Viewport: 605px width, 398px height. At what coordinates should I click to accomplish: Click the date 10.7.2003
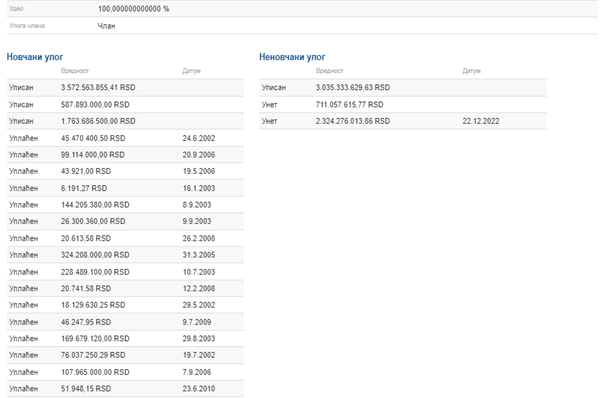coord(199,272)
